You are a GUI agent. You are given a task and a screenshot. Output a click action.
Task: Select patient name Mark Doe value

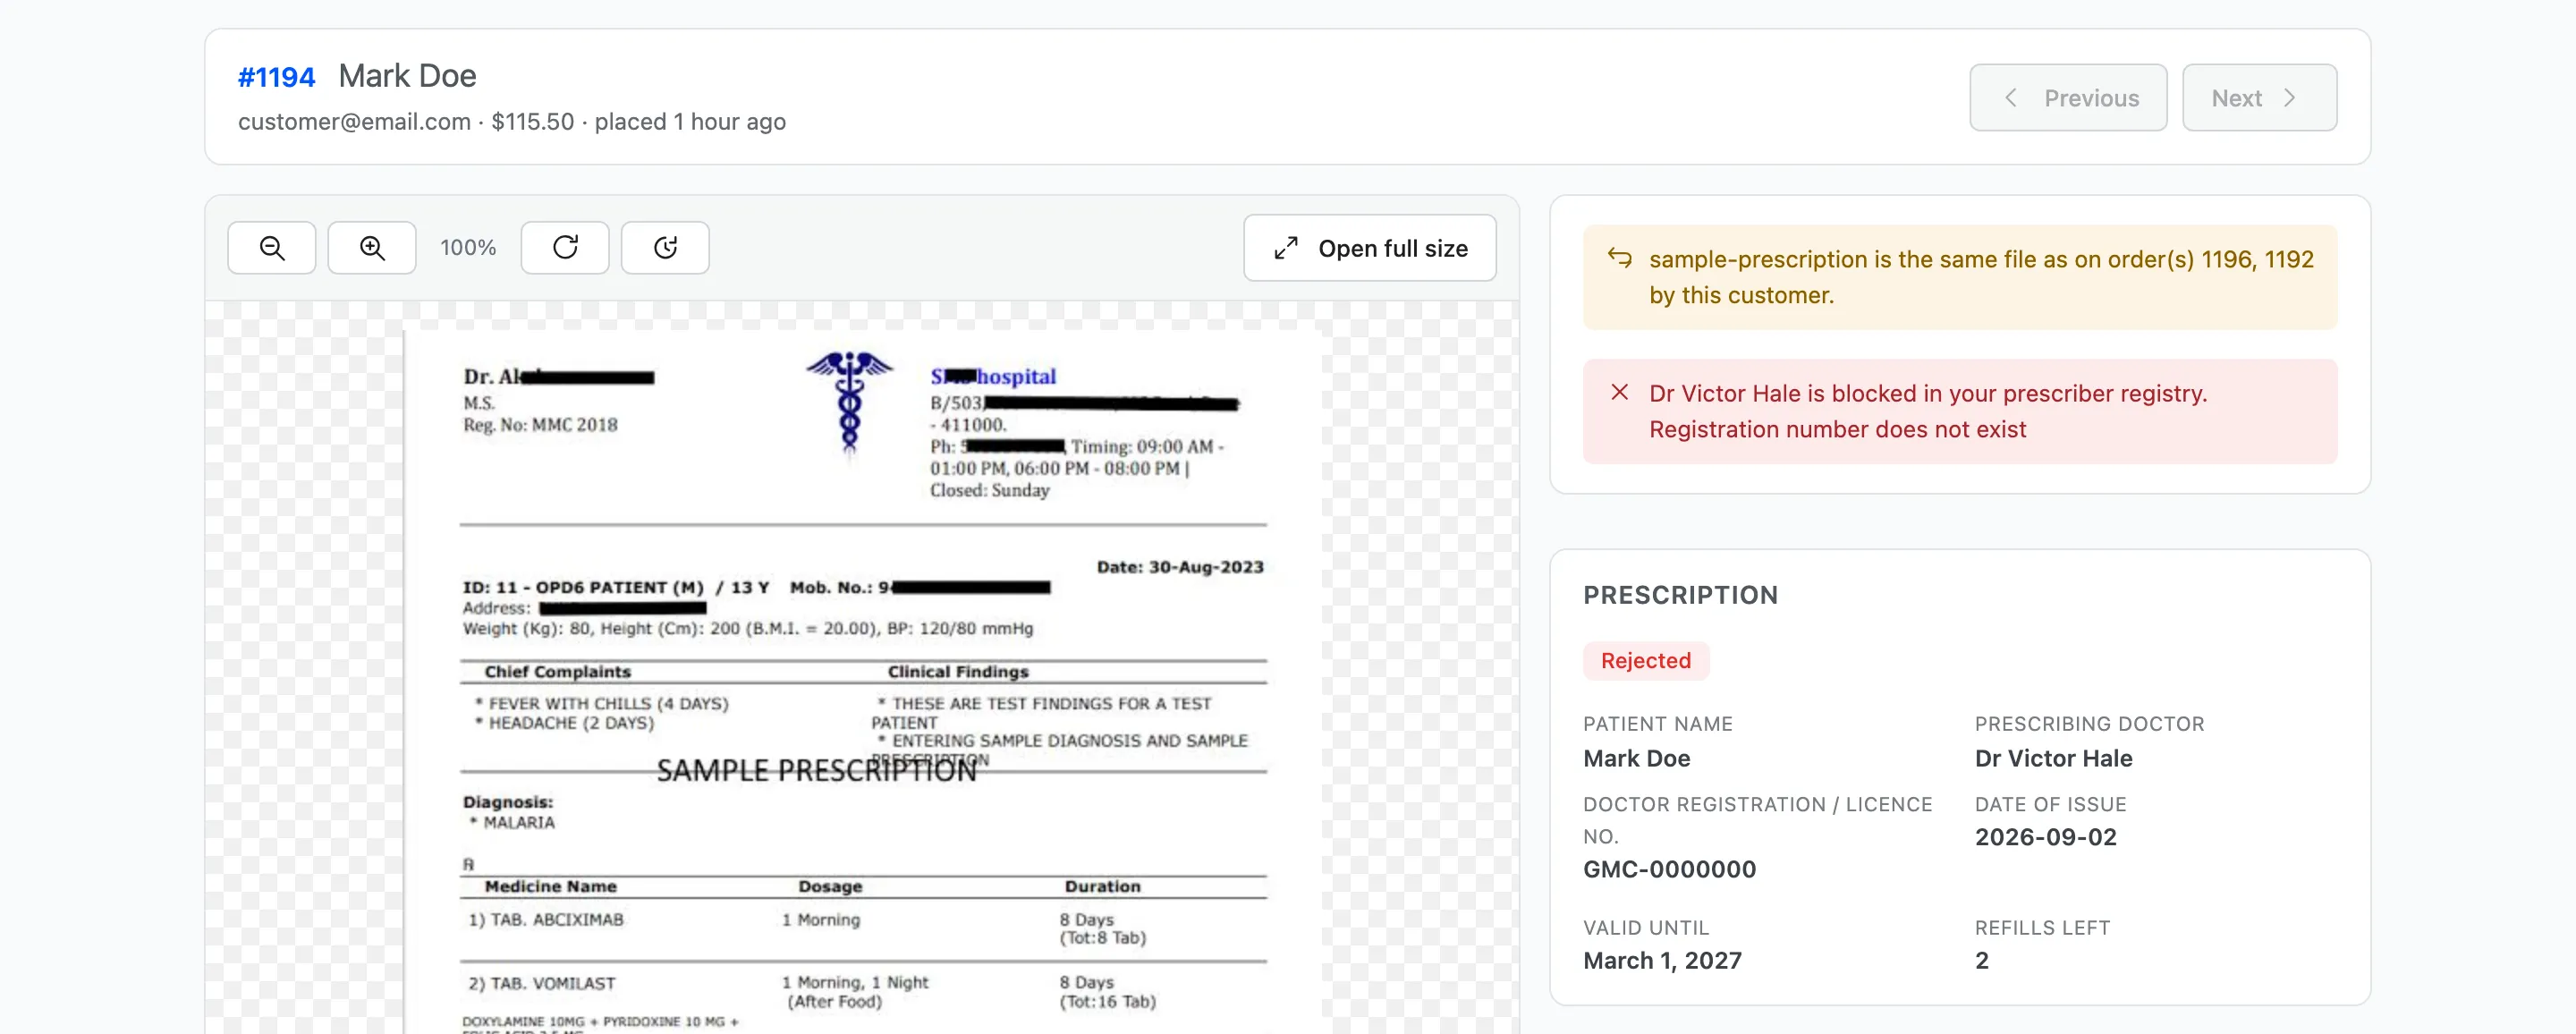1636,758
